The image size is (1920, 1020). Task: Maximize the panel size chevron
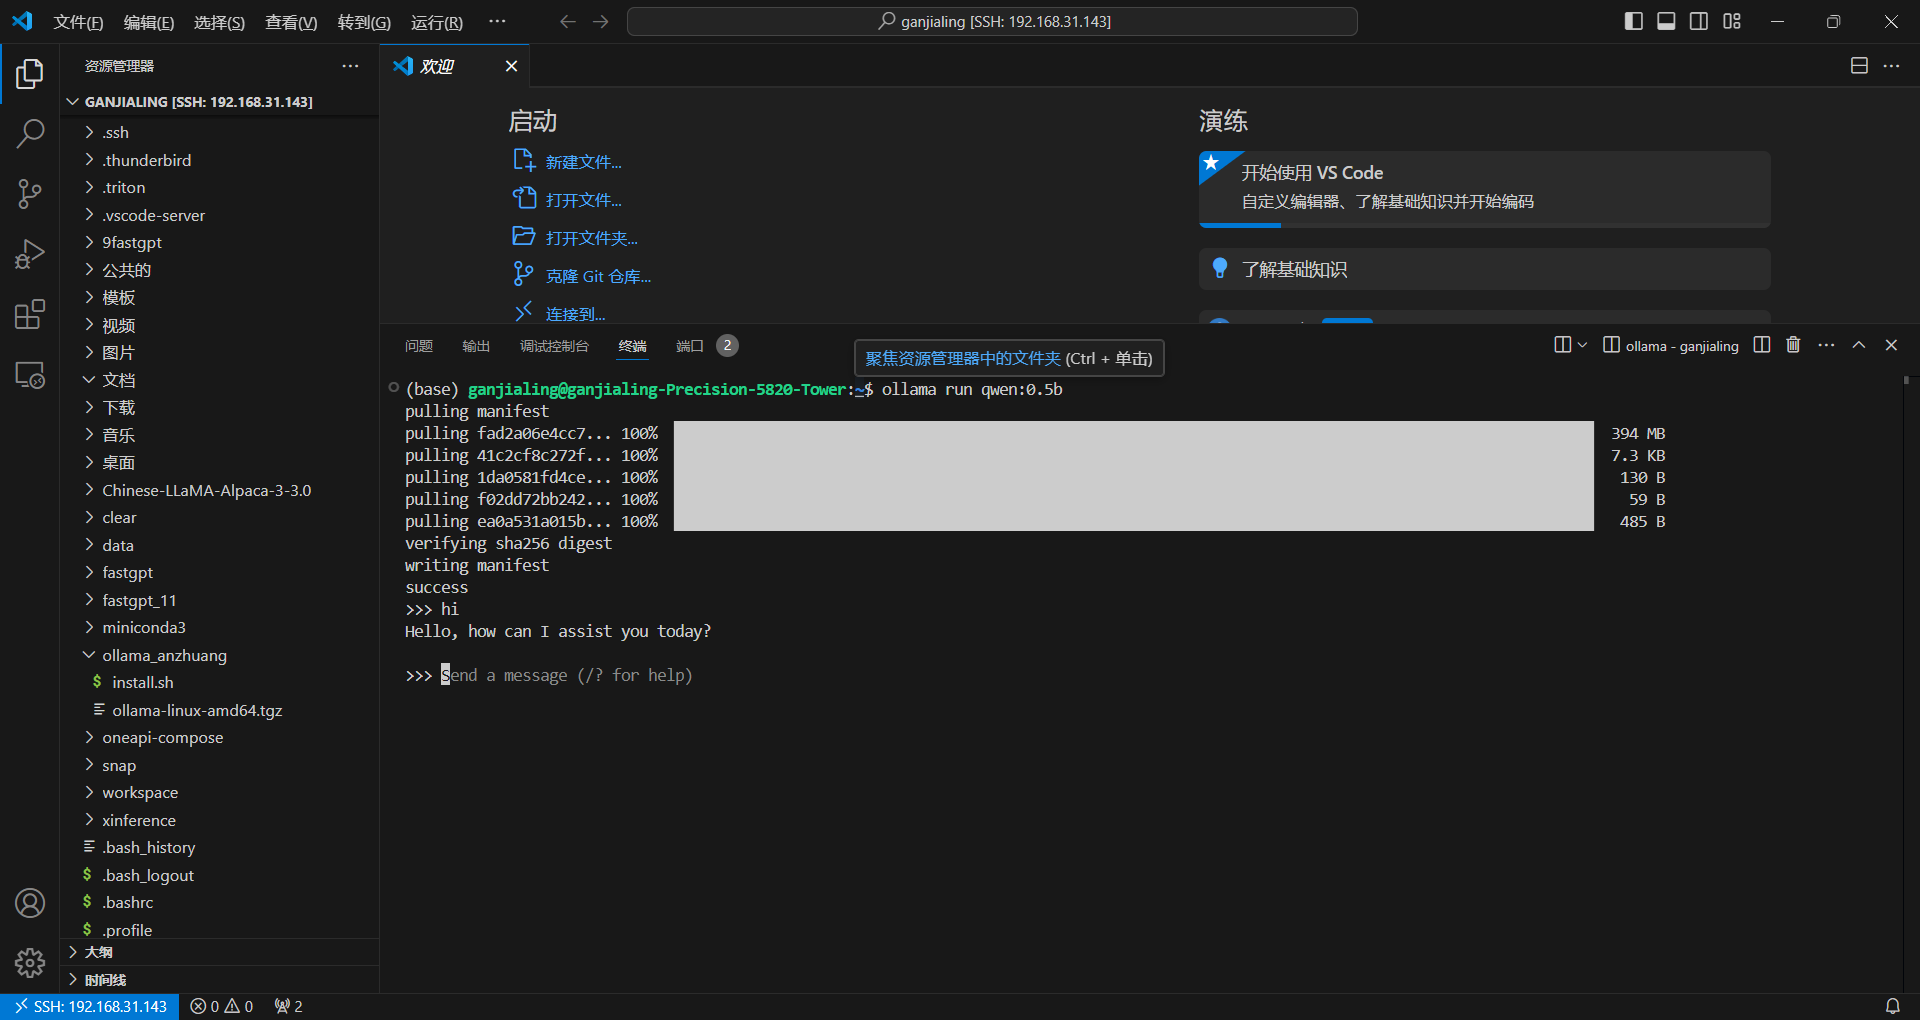click(1859, 345)
